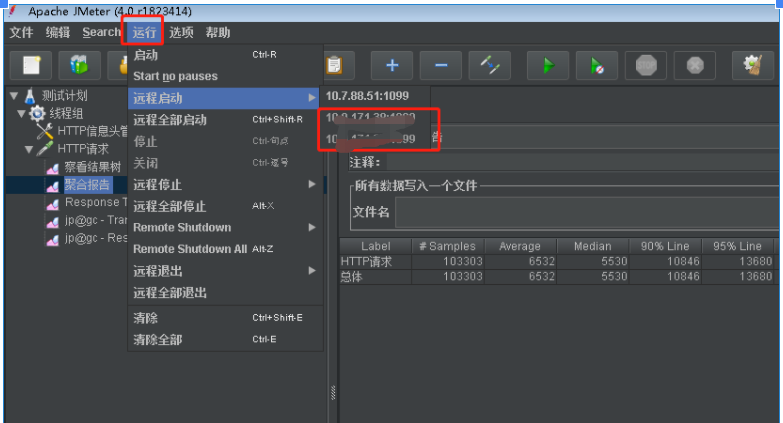Select 察看结果树 in the tree
The width and height of the screenshot is (783, 423).
point(93,167)
